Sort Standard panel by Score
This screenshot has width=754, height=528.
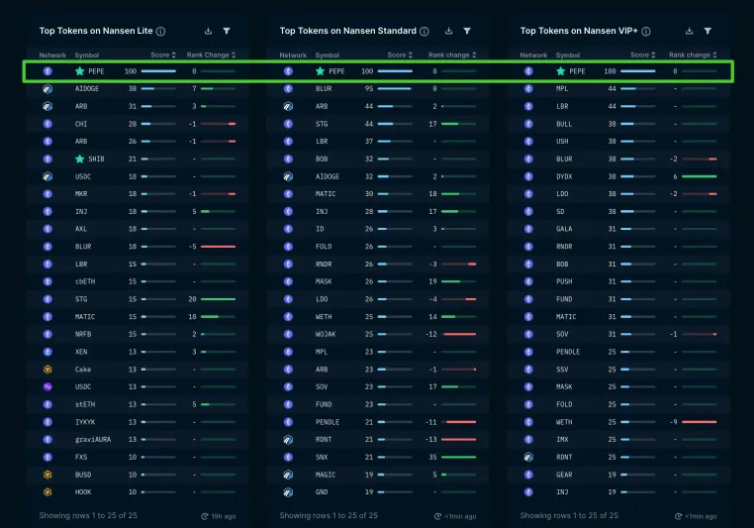400,55
